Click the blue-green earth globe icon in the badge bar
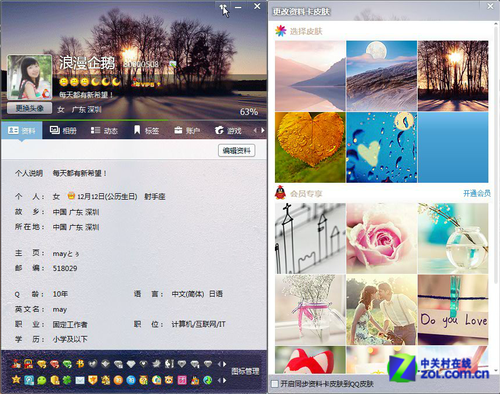Viewport: 500px width, 394px height. [208, 380]
